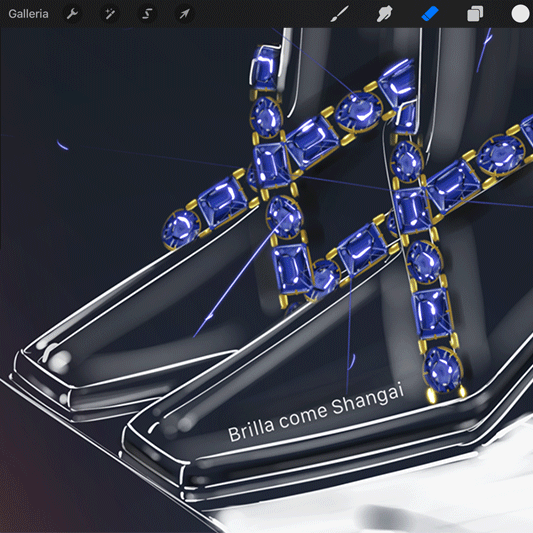The image size is (533, 533).
Task: Choose the Paint brush tool
Action: click(339, 14)
